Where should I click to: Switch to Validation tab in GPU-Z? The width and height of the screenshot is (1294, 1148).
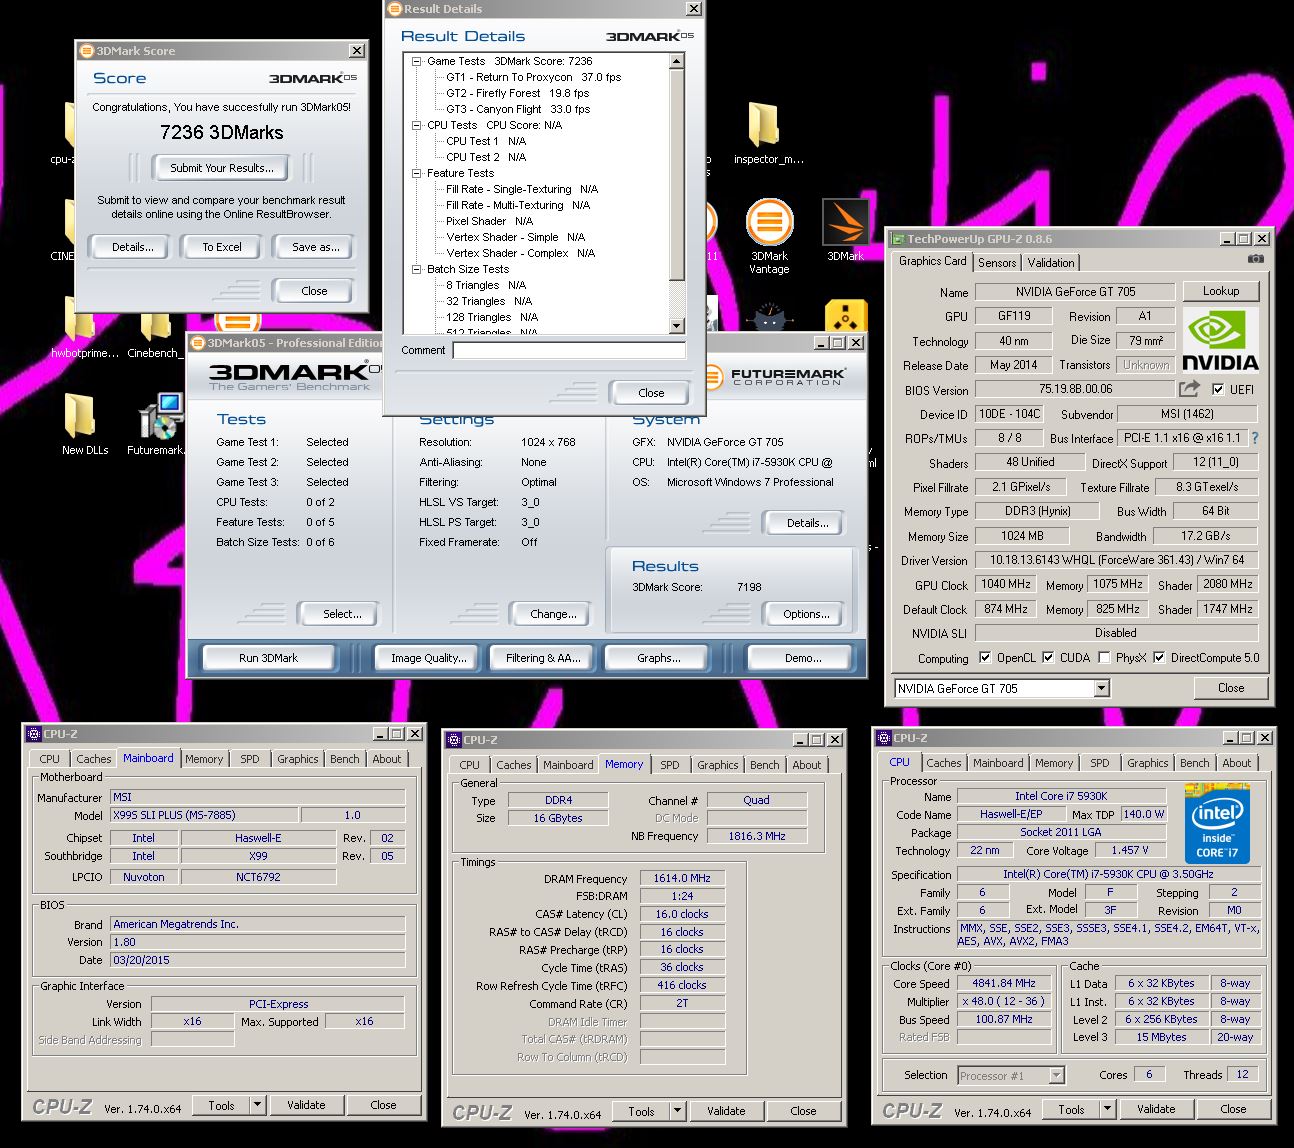coord(1051,263)
